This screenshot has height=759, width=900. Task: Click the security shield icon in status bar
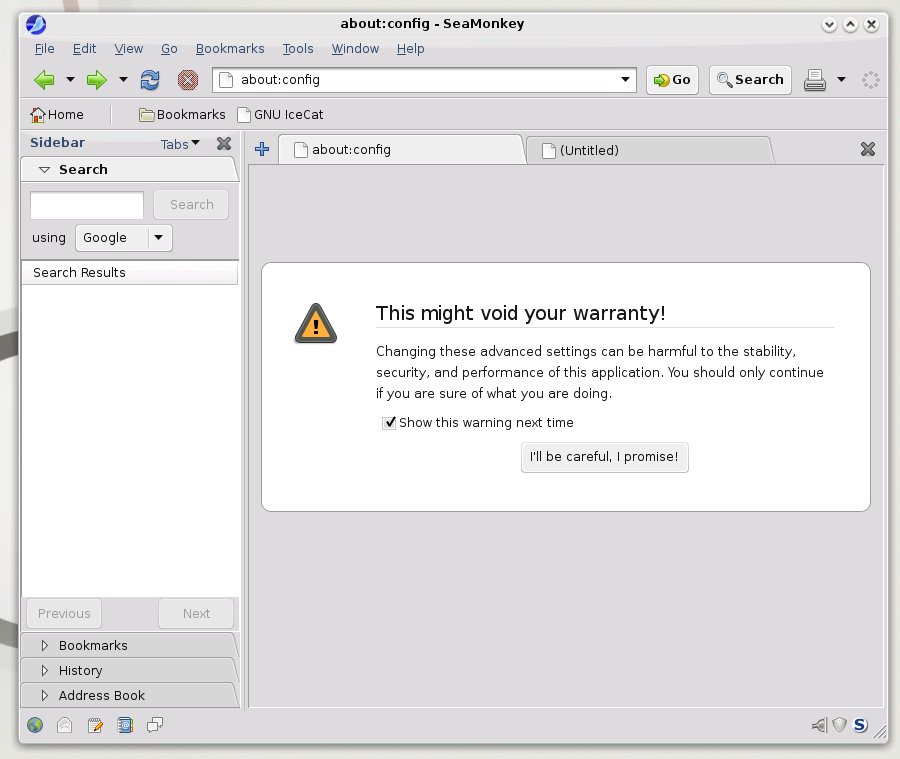click(840, 725)
